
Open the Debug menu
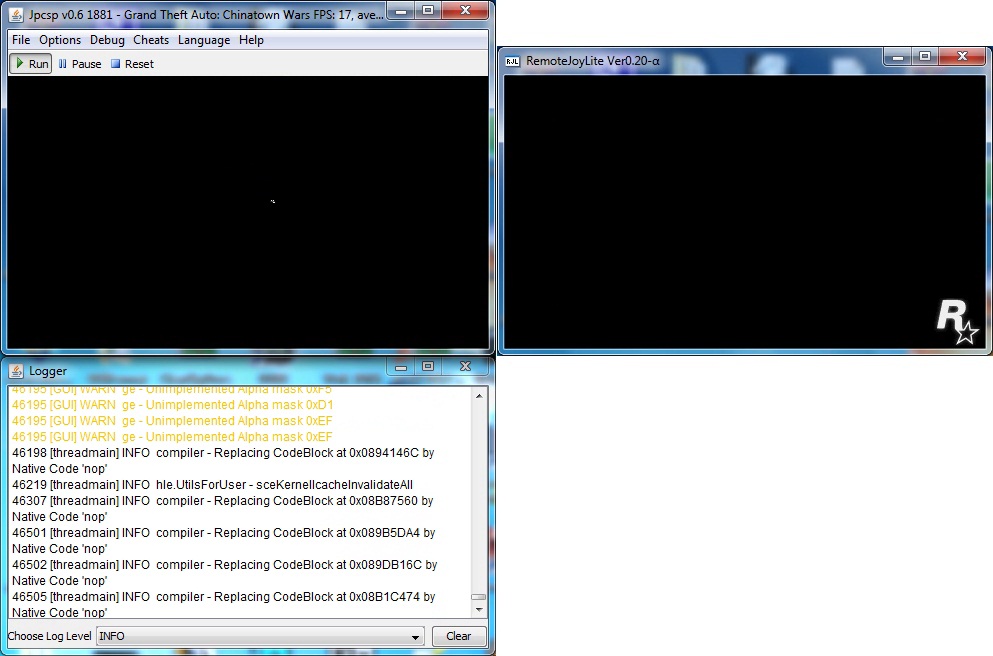pyautogui.click(x=107, y=40)
